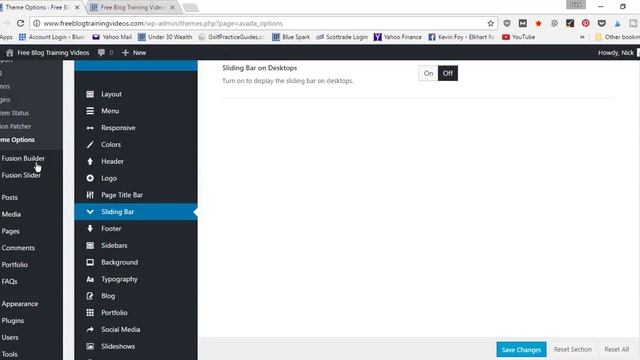Click the Layout section icon
The height and width of the screenshot is (360, 640).
[90, 94]
